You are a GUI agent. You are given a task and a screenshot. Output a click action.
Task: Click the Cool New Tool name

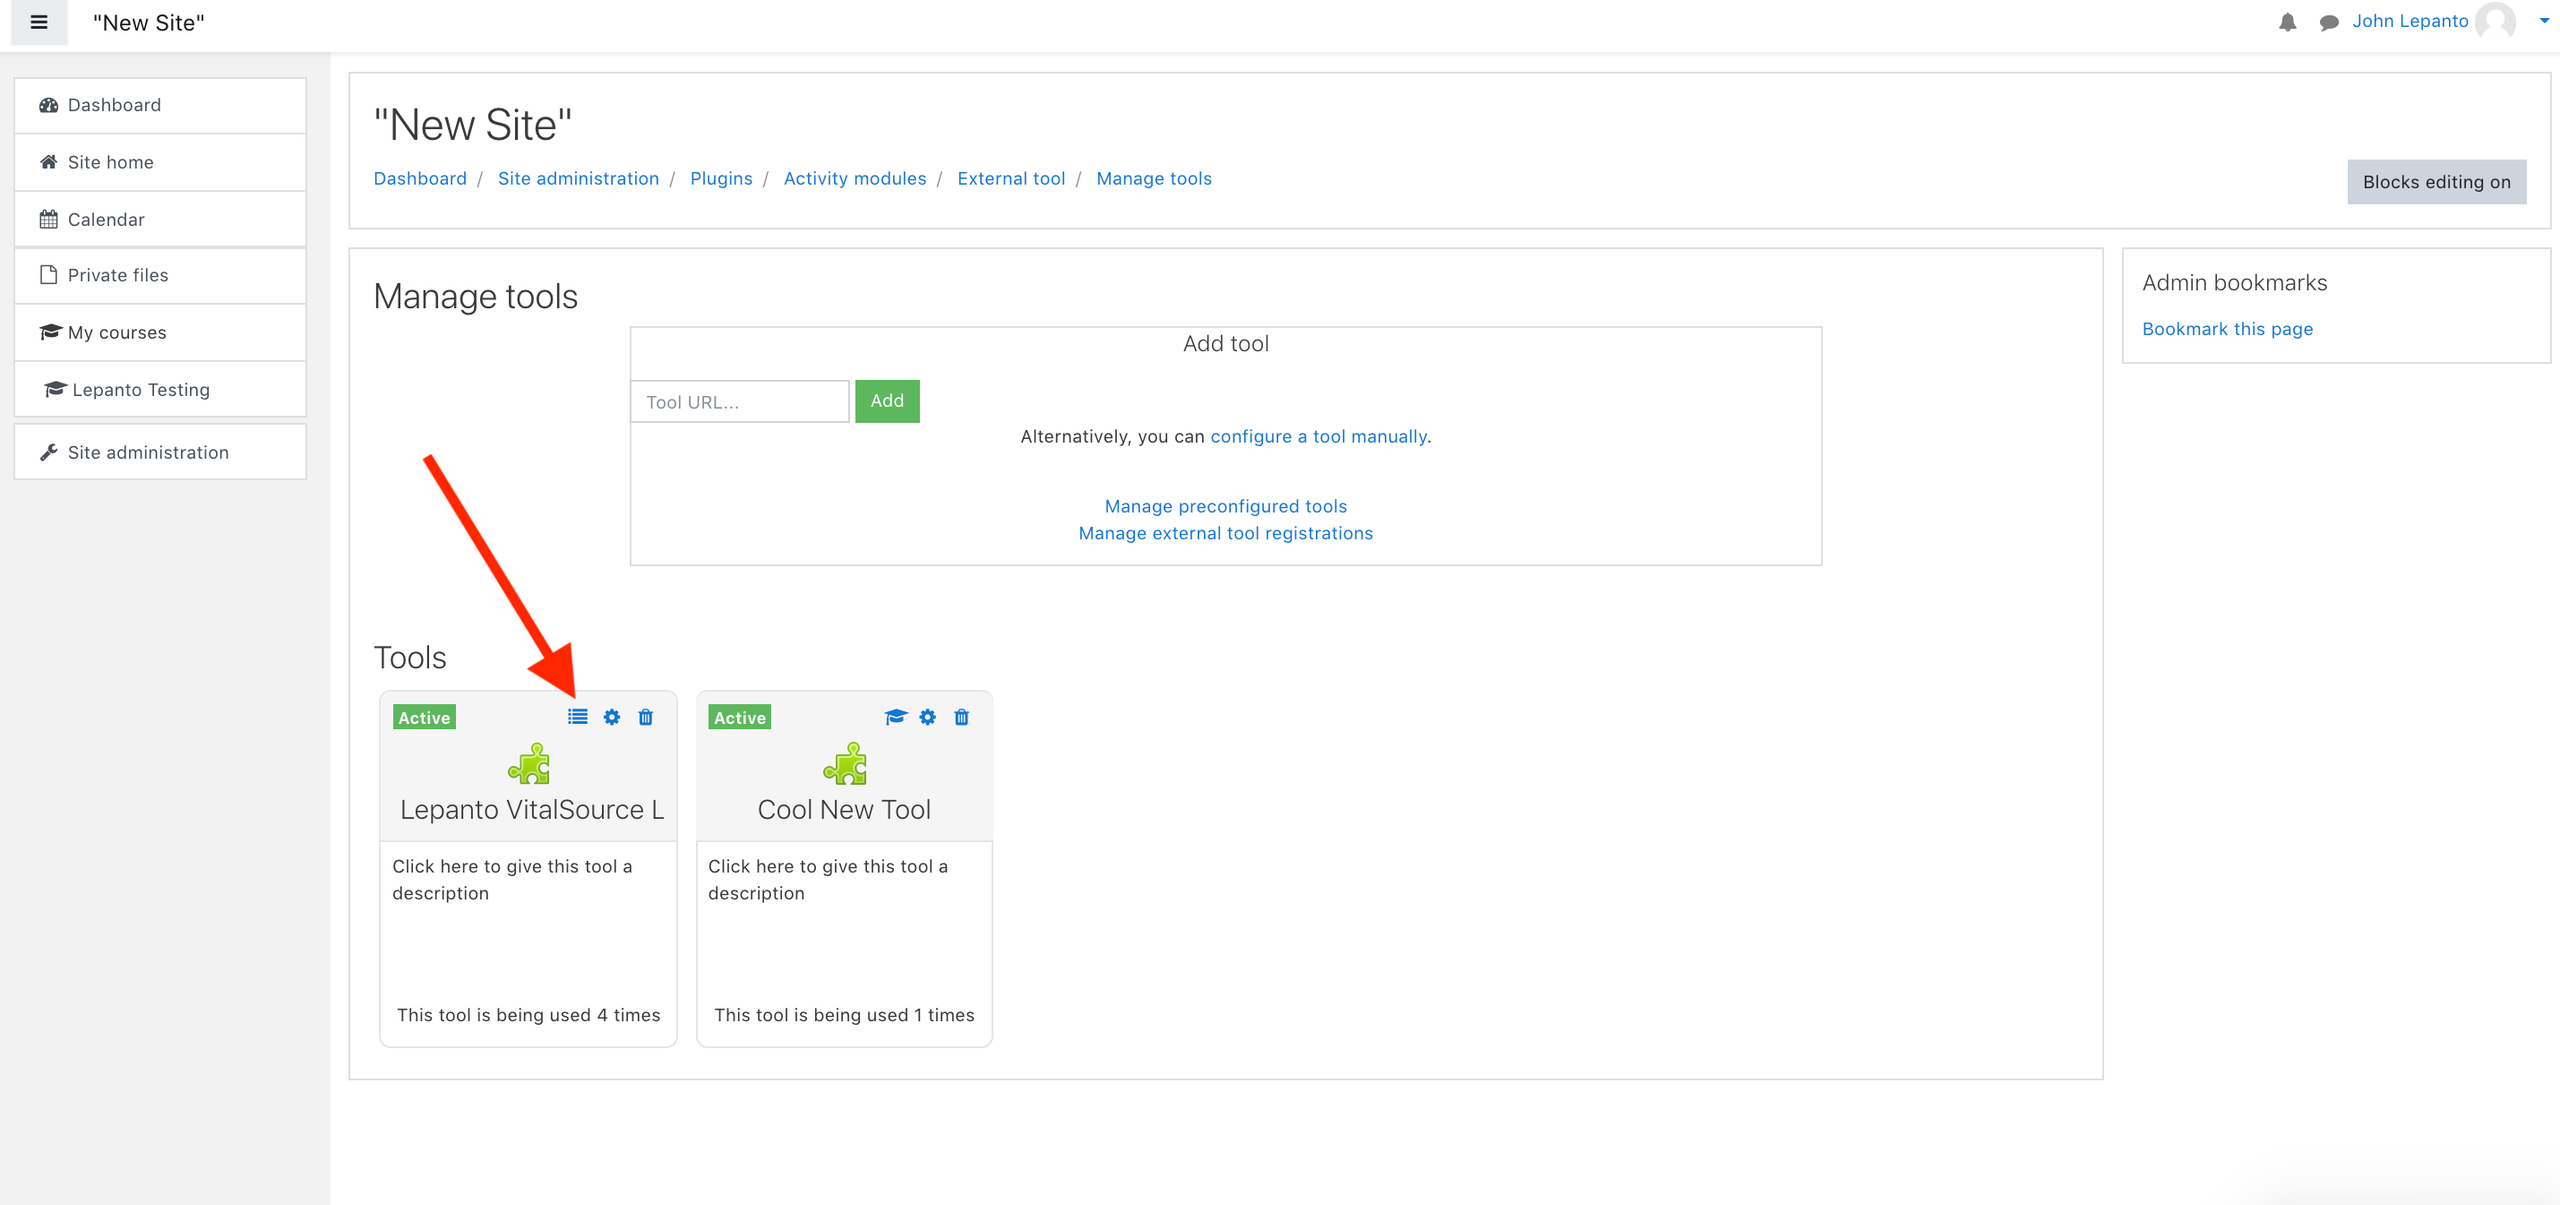[844, 809]
